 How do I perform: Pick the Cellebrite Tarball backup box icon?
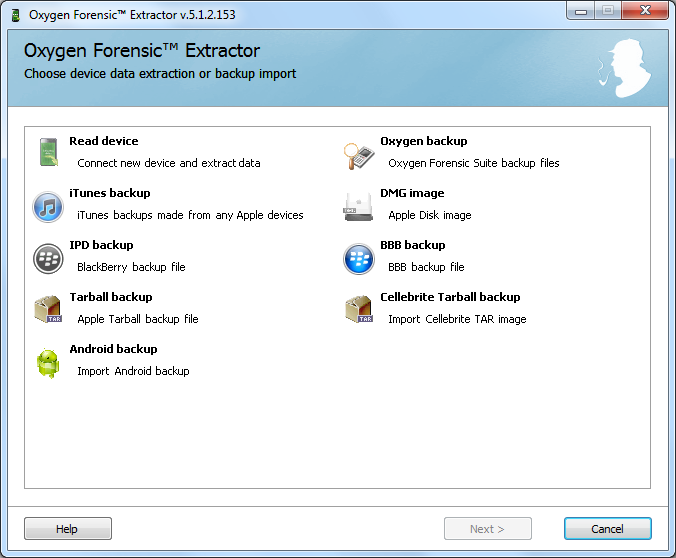pos(359,309)
